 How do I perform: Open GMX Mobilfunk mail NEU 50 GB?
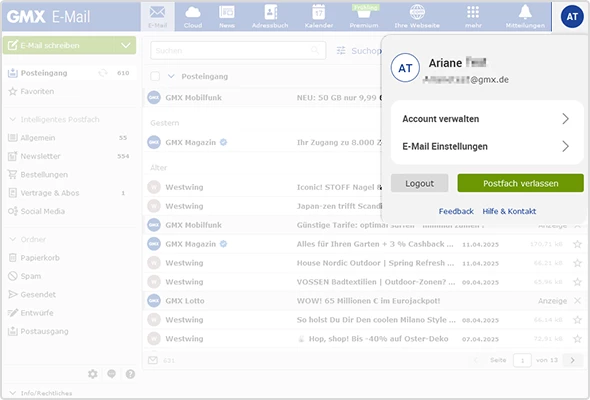point(262,98)
